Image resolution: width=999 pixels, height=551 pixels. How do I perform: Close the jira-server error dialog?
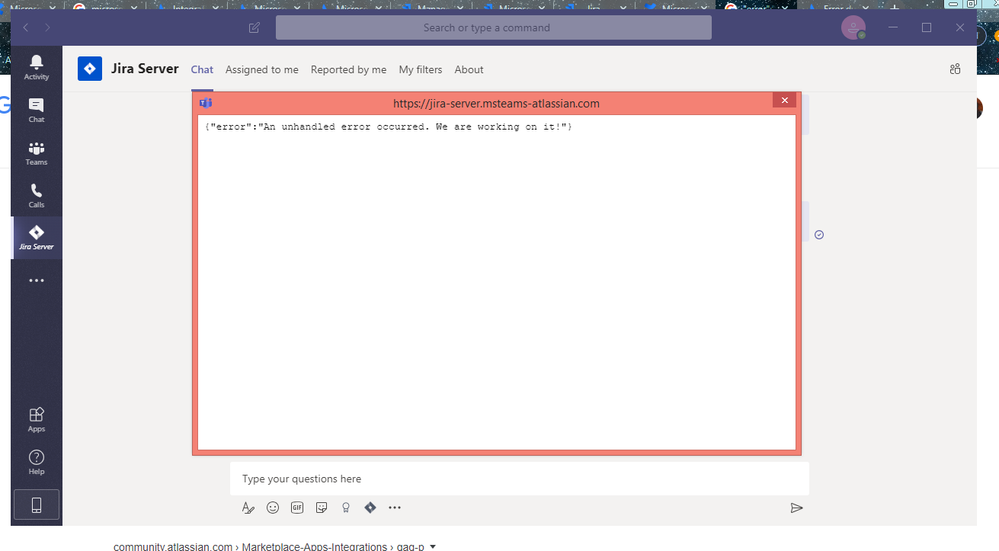tap(784, 100)
